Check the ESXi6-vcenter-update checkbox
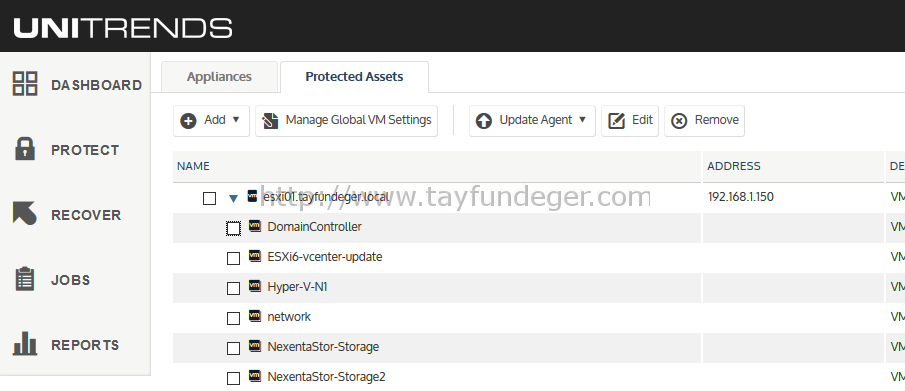Image resolution: width=905 pixels, height=391 pixels. point(233,258)
